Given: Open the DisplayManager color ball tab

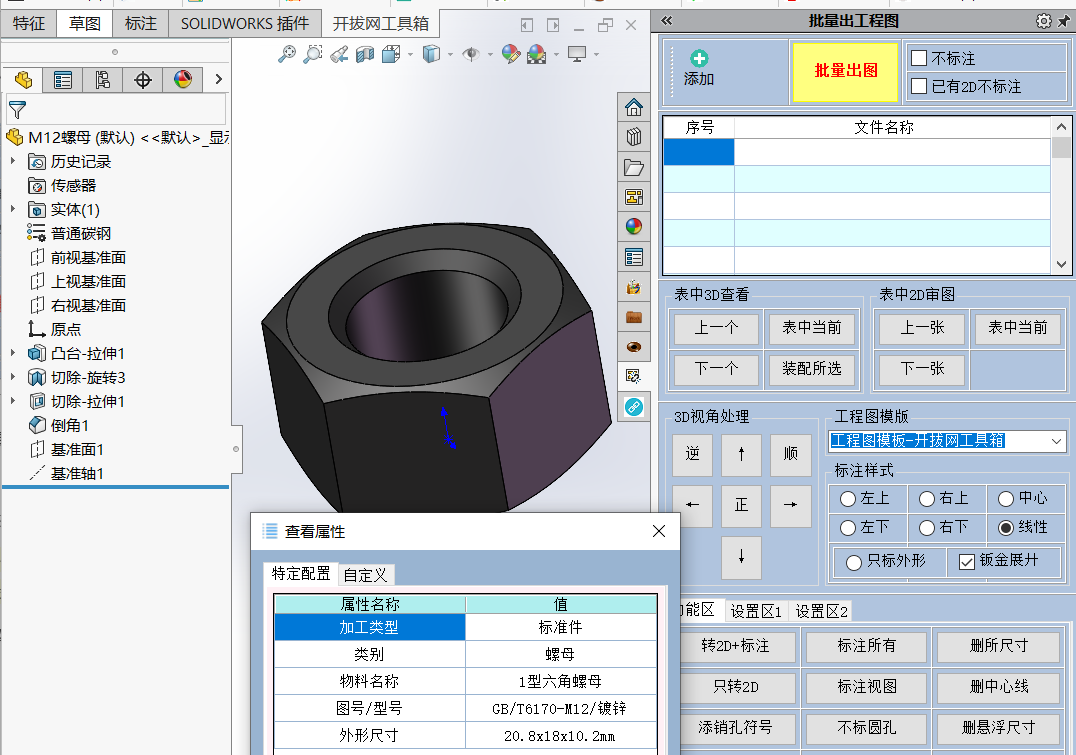Looking at the screenshot, I should (x=183, y=80).
